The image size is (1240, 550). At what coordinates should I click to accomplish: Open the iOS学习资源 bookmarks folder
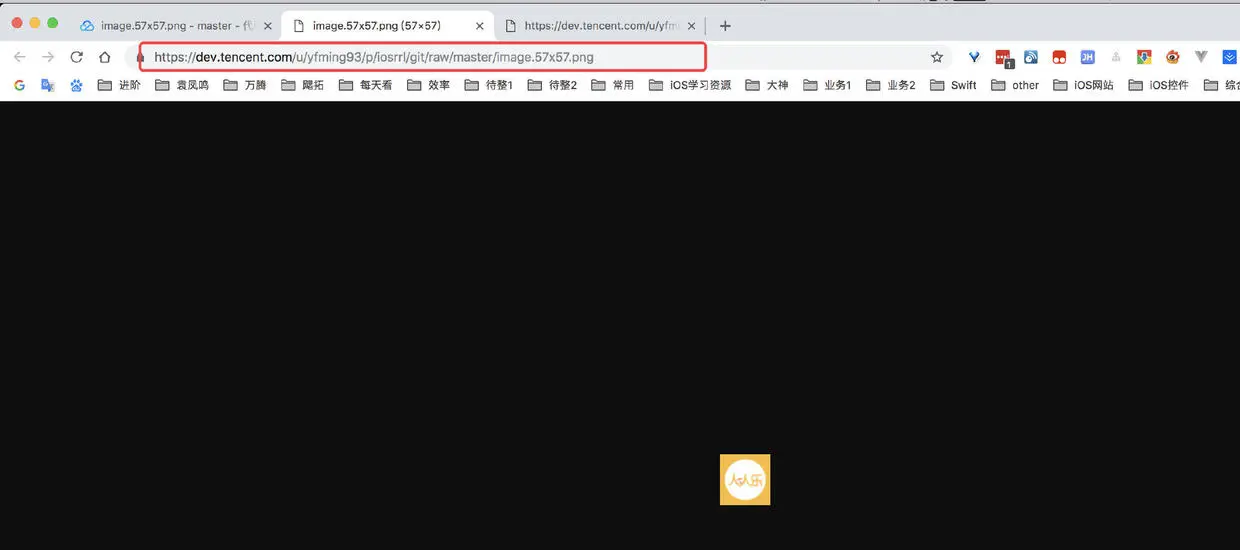690,85
